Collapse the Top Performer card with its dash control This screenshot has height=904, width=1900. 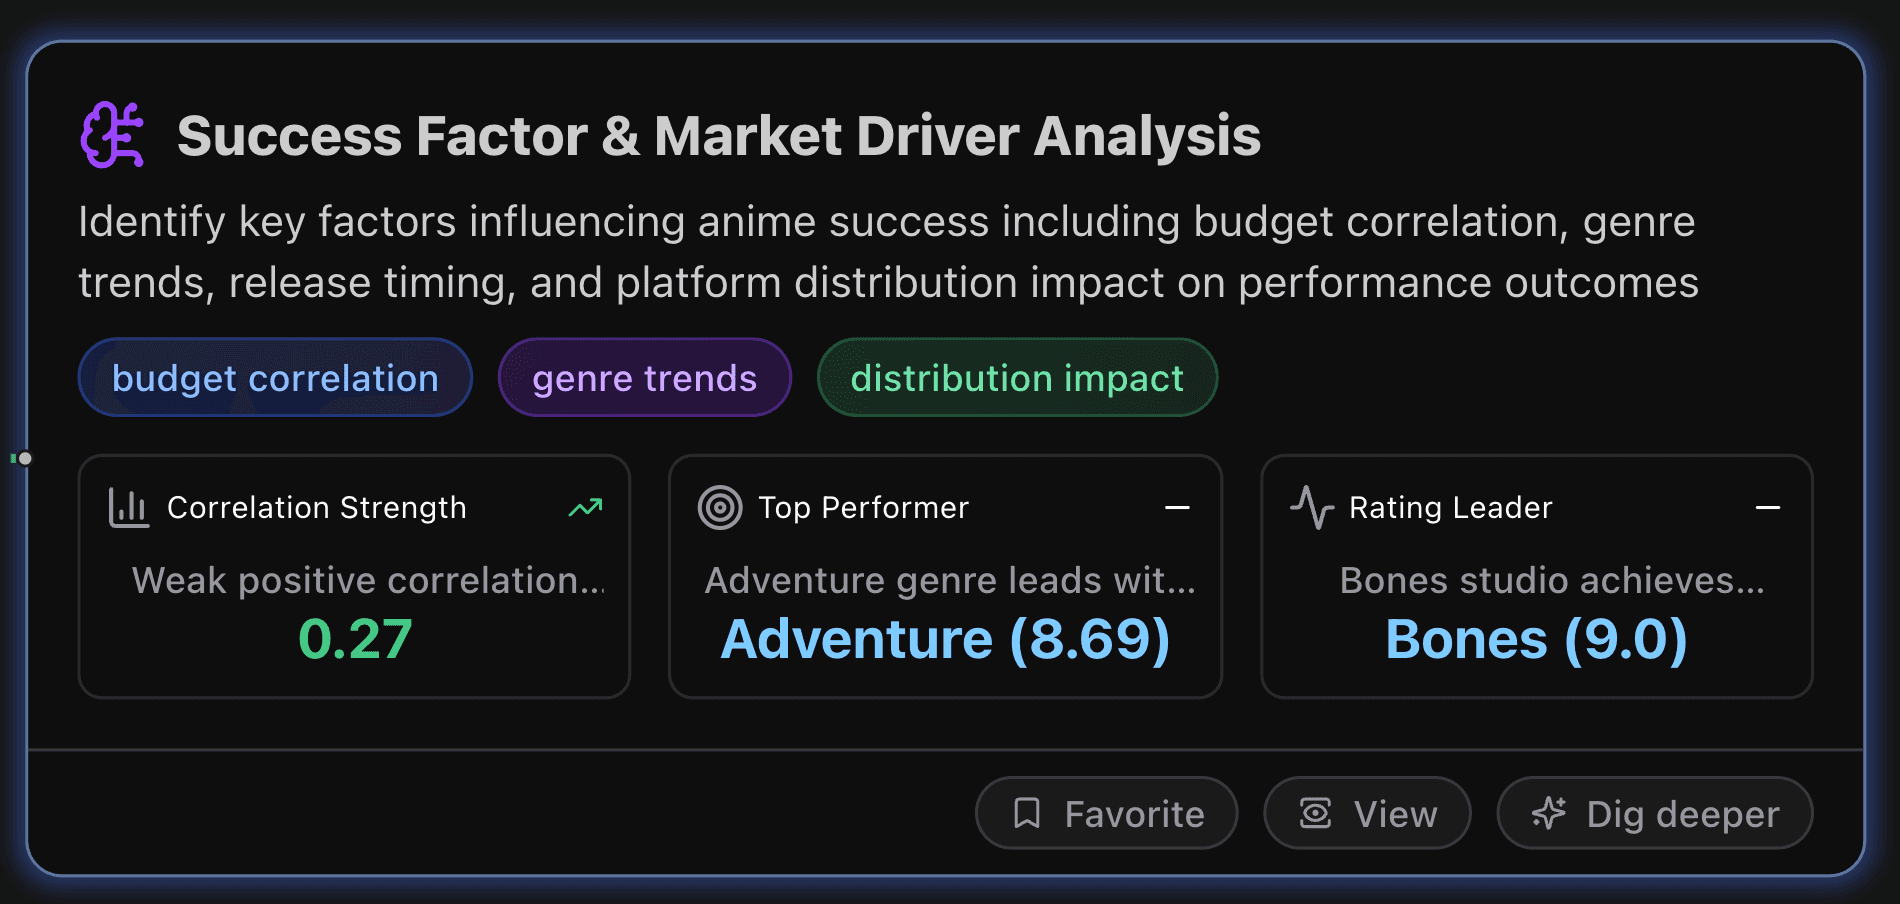coord(1176,507)
